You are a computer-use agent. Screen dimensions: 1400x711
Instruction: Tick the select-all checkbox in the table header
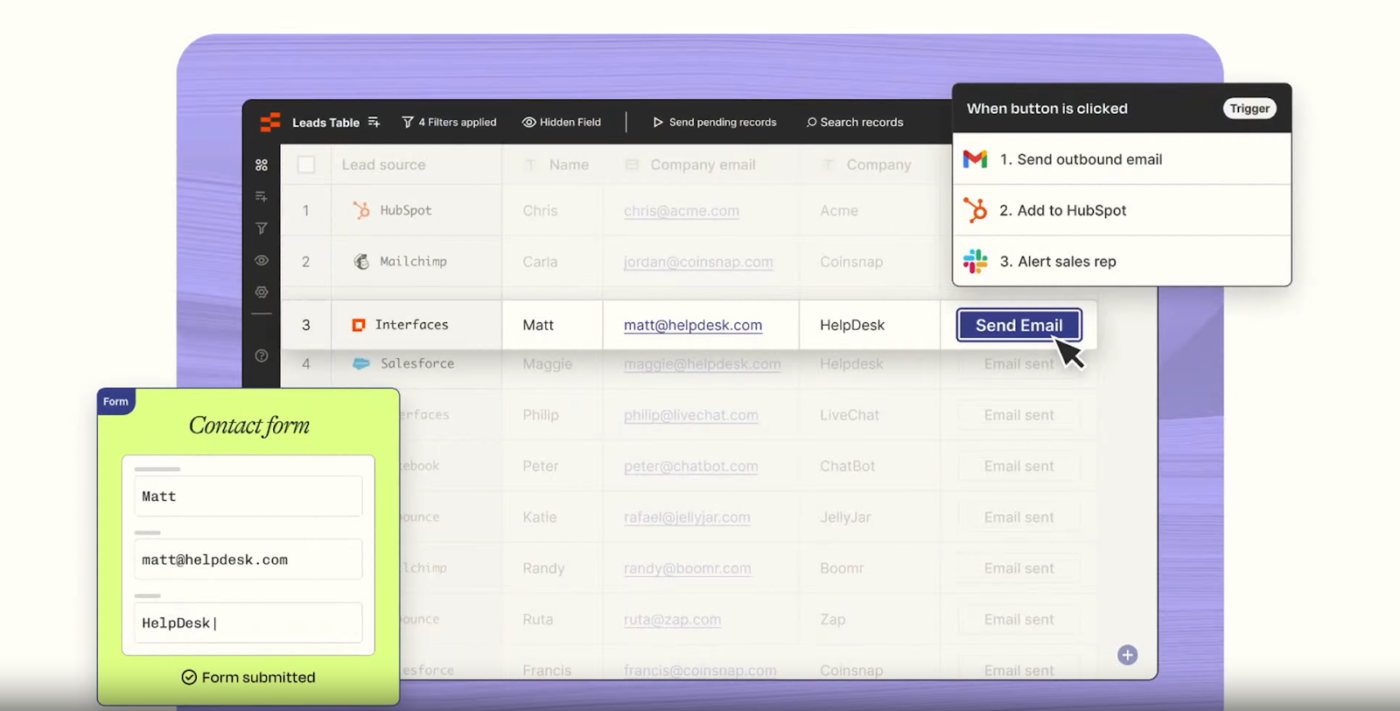(306, 165)
